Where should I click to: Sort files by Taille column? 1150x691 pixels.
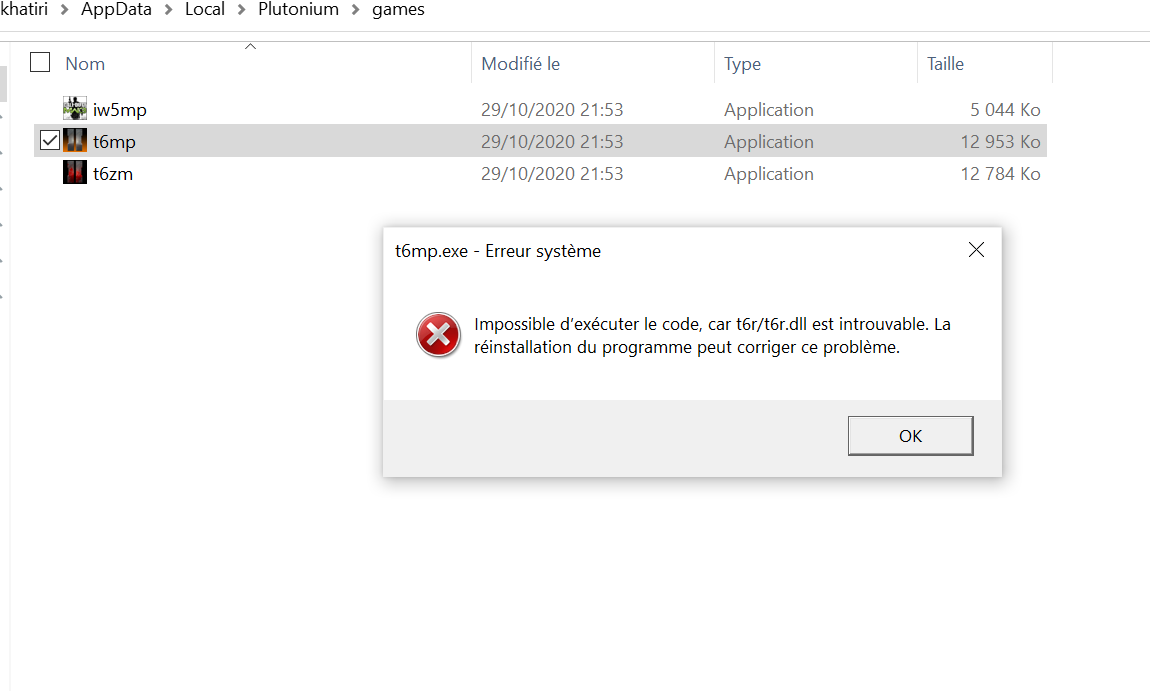945,64
